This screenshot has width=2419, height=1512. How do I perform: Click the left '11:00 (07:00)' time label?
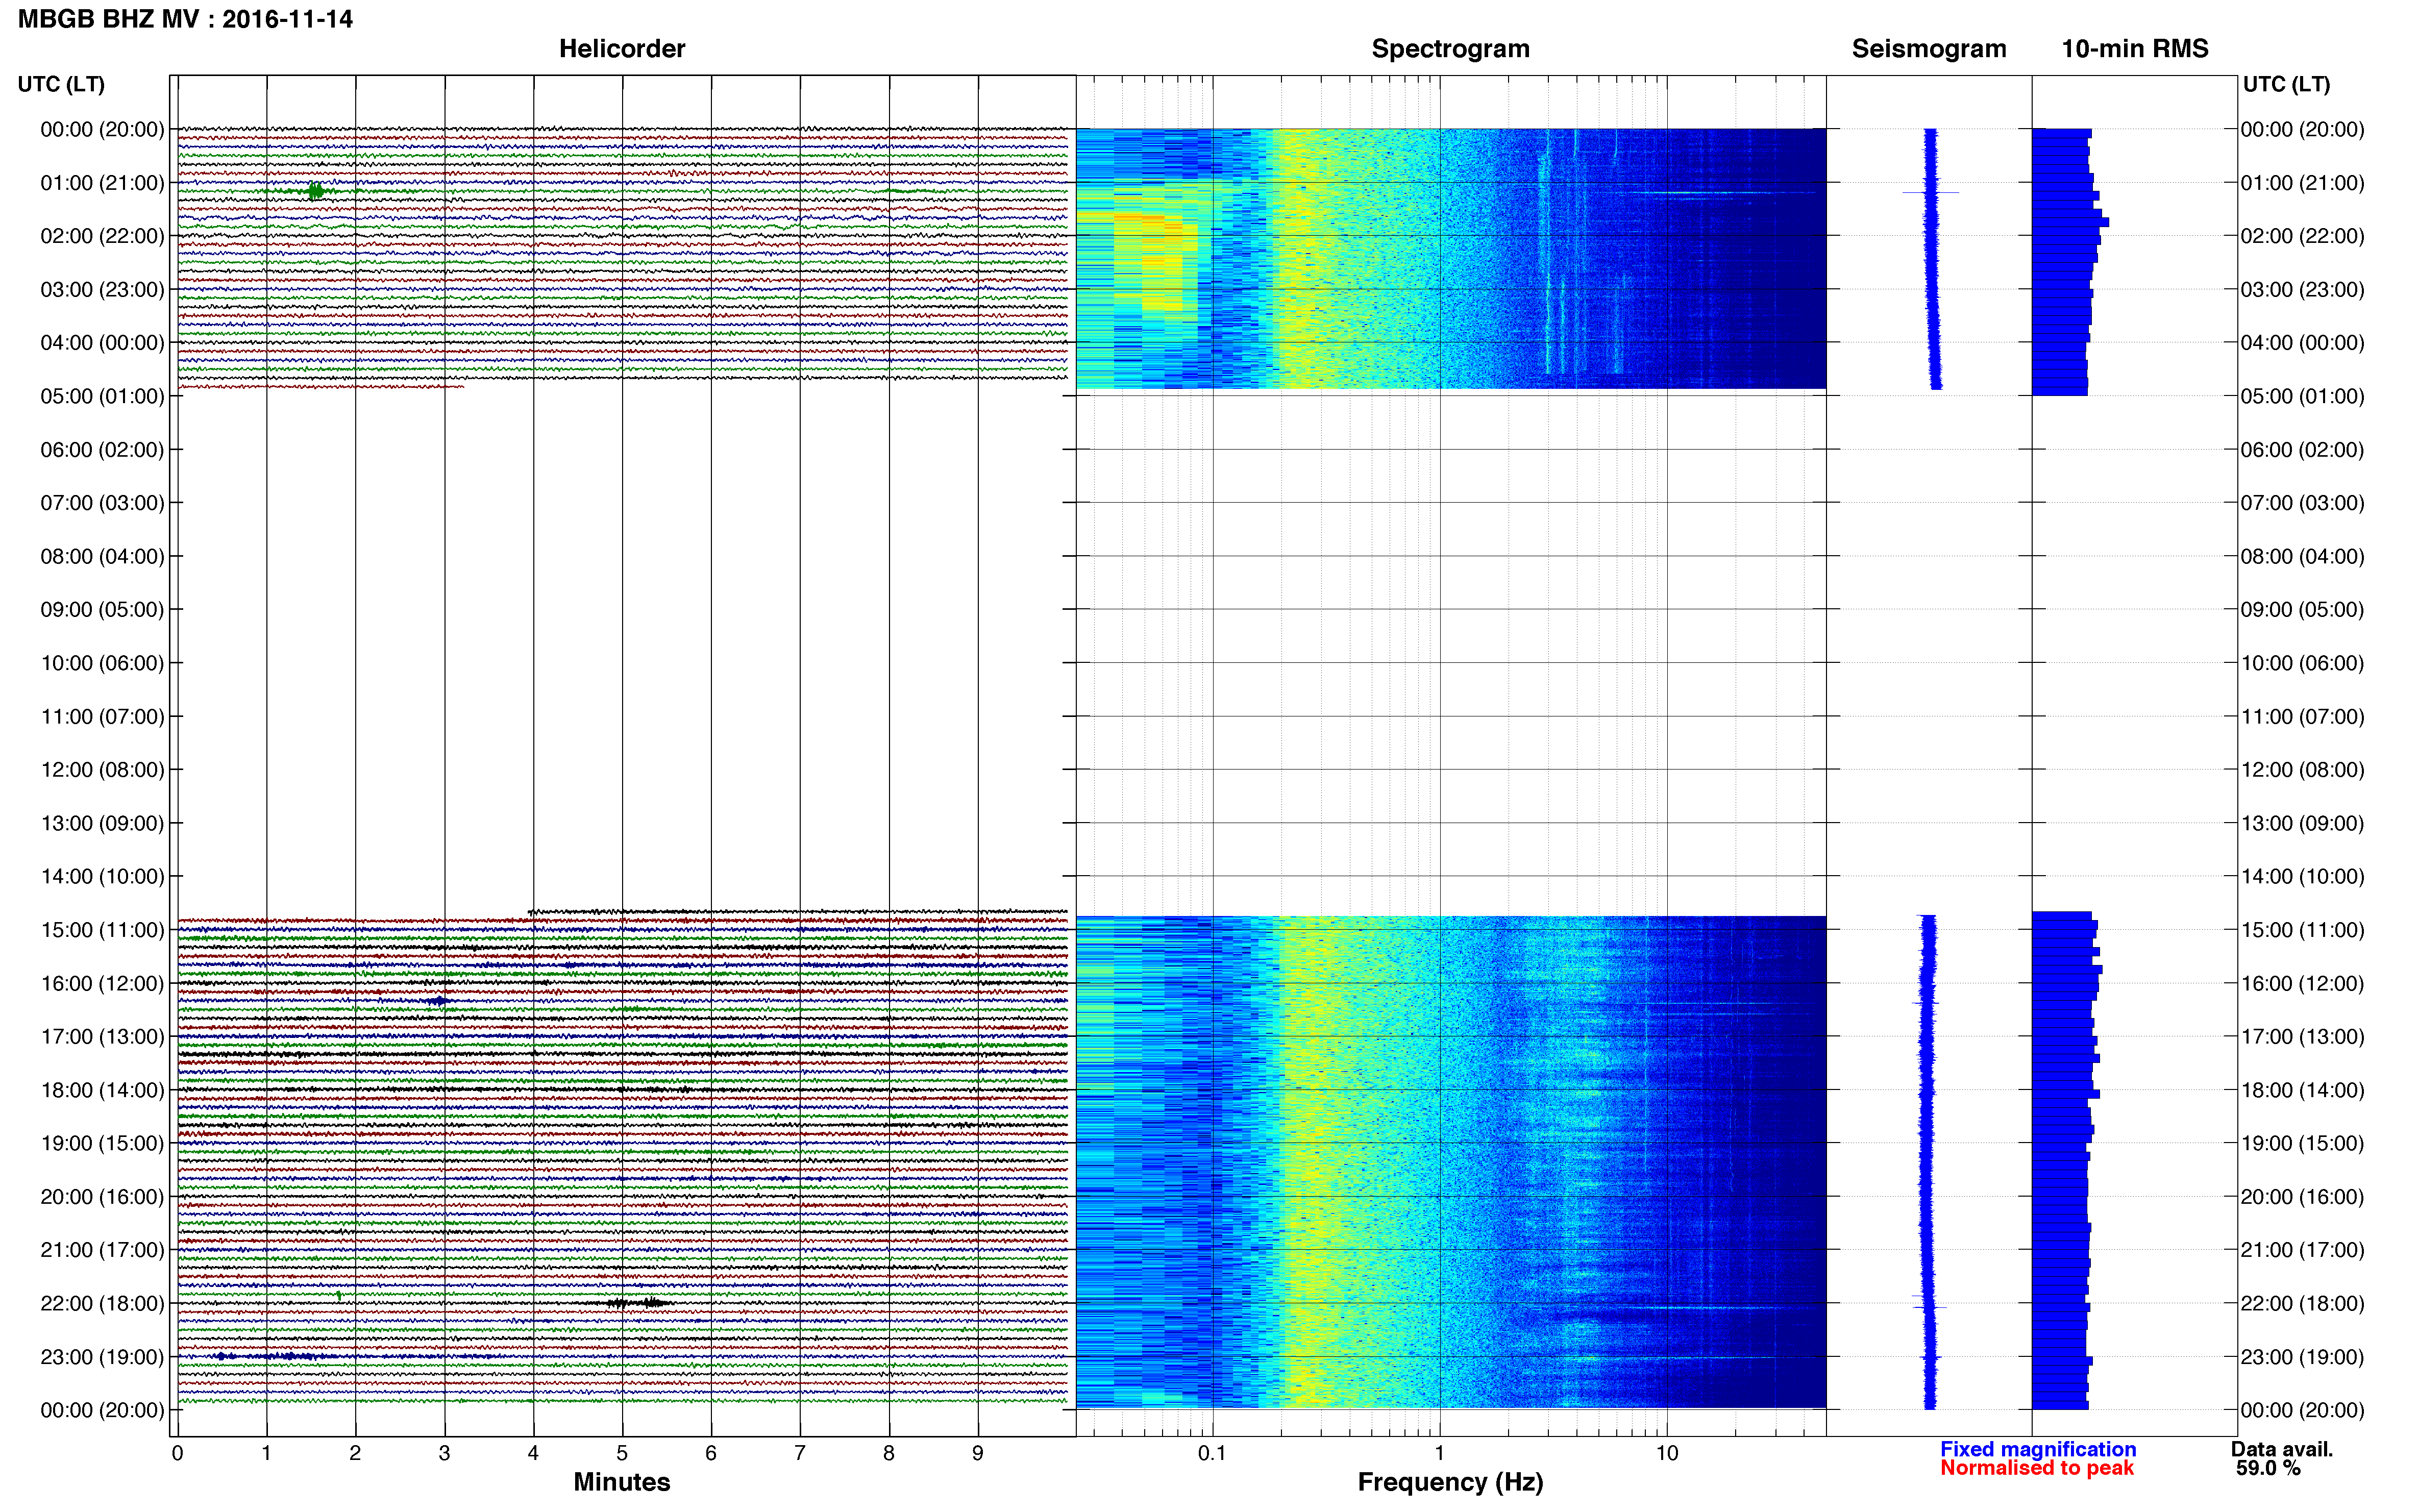(102, 716)
